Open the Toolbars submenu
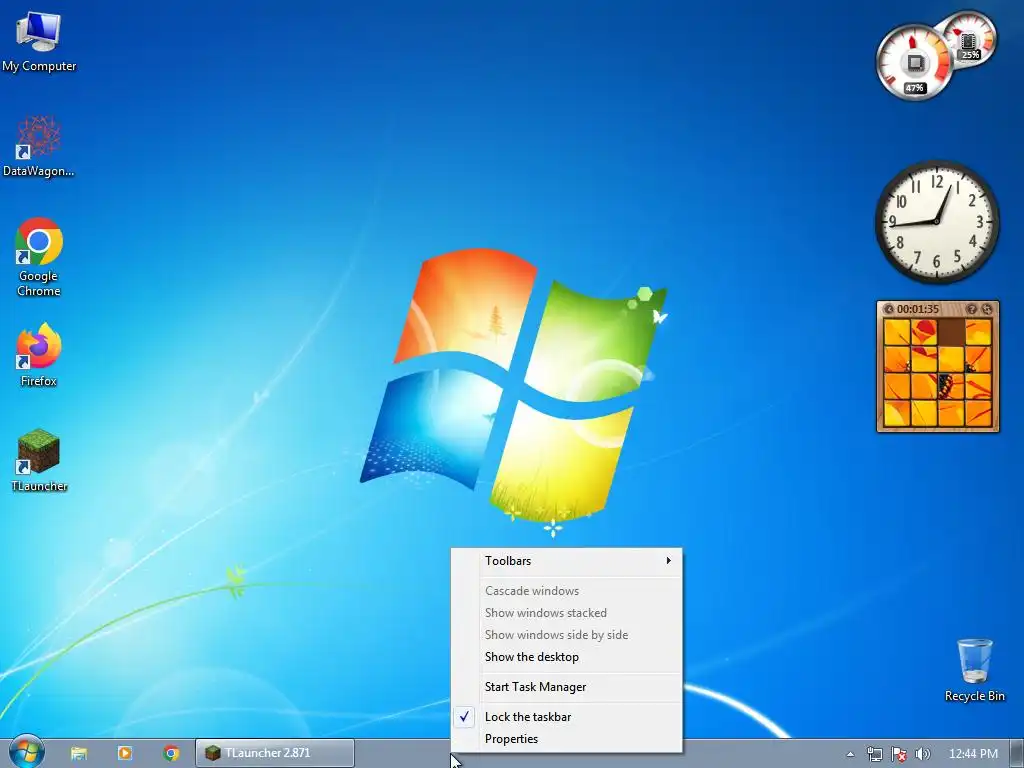The image size is (1024, 768). pos(567,561)
